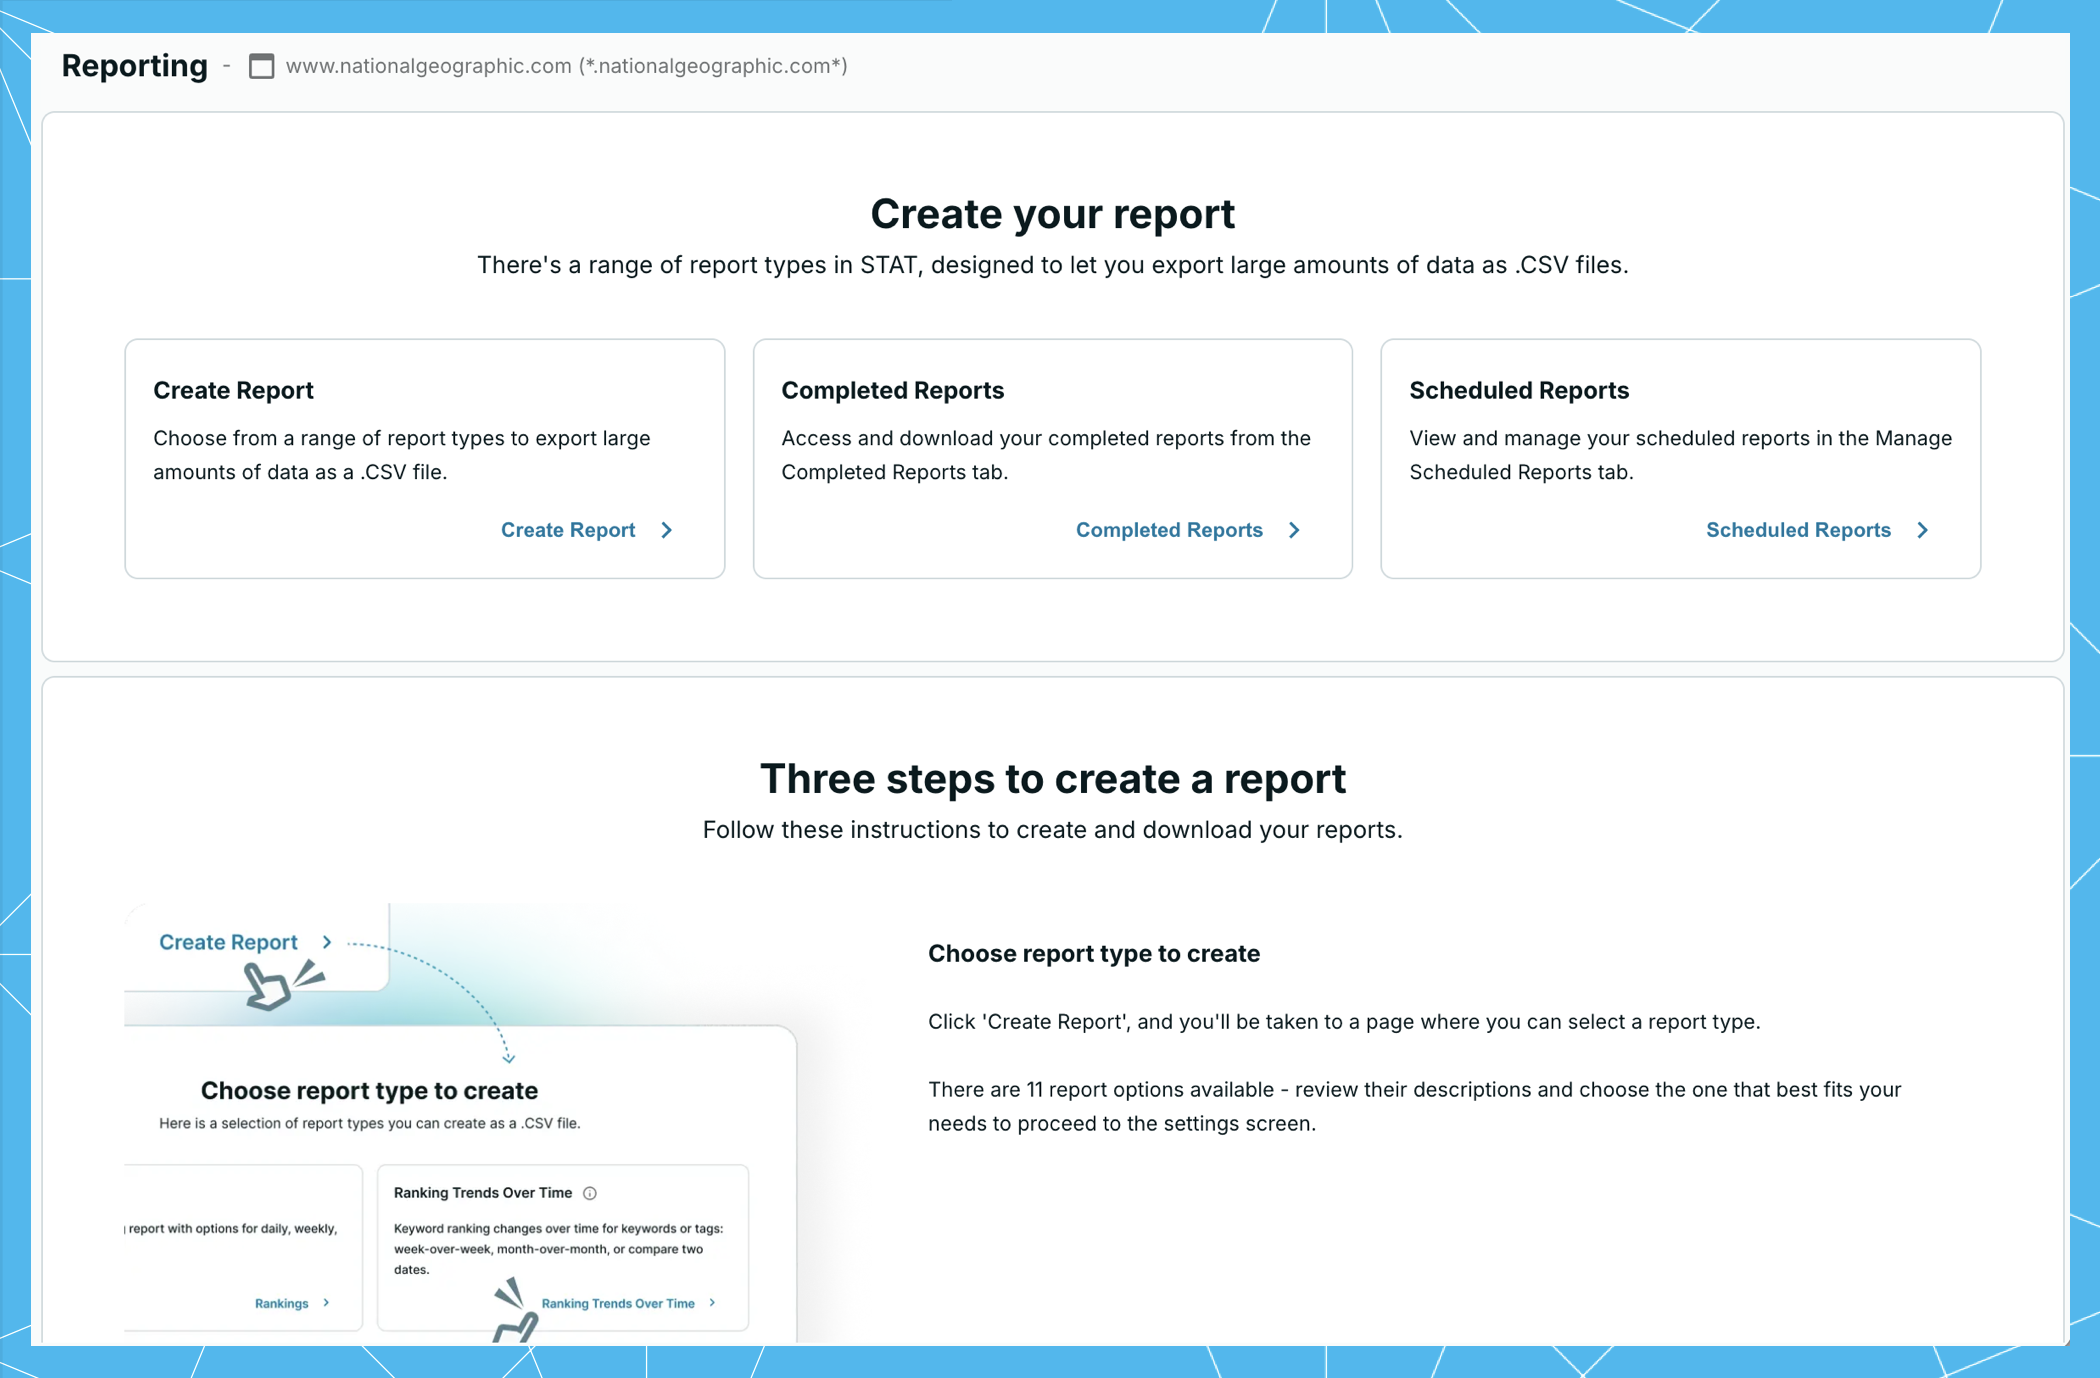Image resolution: width=2100 pixels, height=1378 pixels.
Task: Click chevron arrow next to Create Report link
Action: (667, 530)
